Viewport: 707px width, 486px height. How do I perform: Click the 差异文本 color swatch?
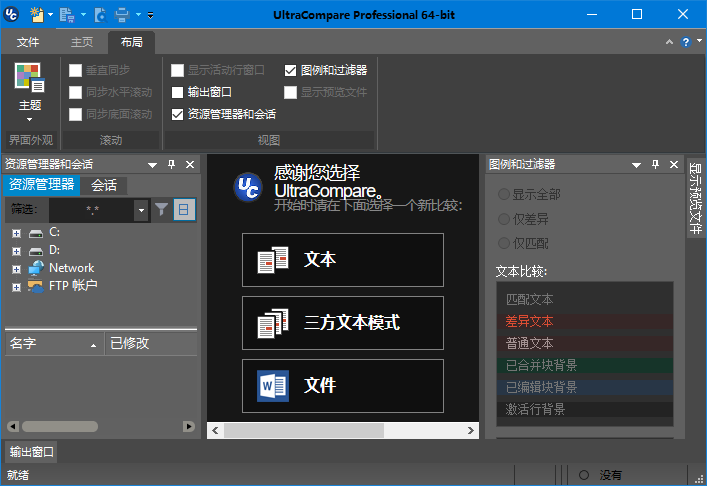click(585, 321)
